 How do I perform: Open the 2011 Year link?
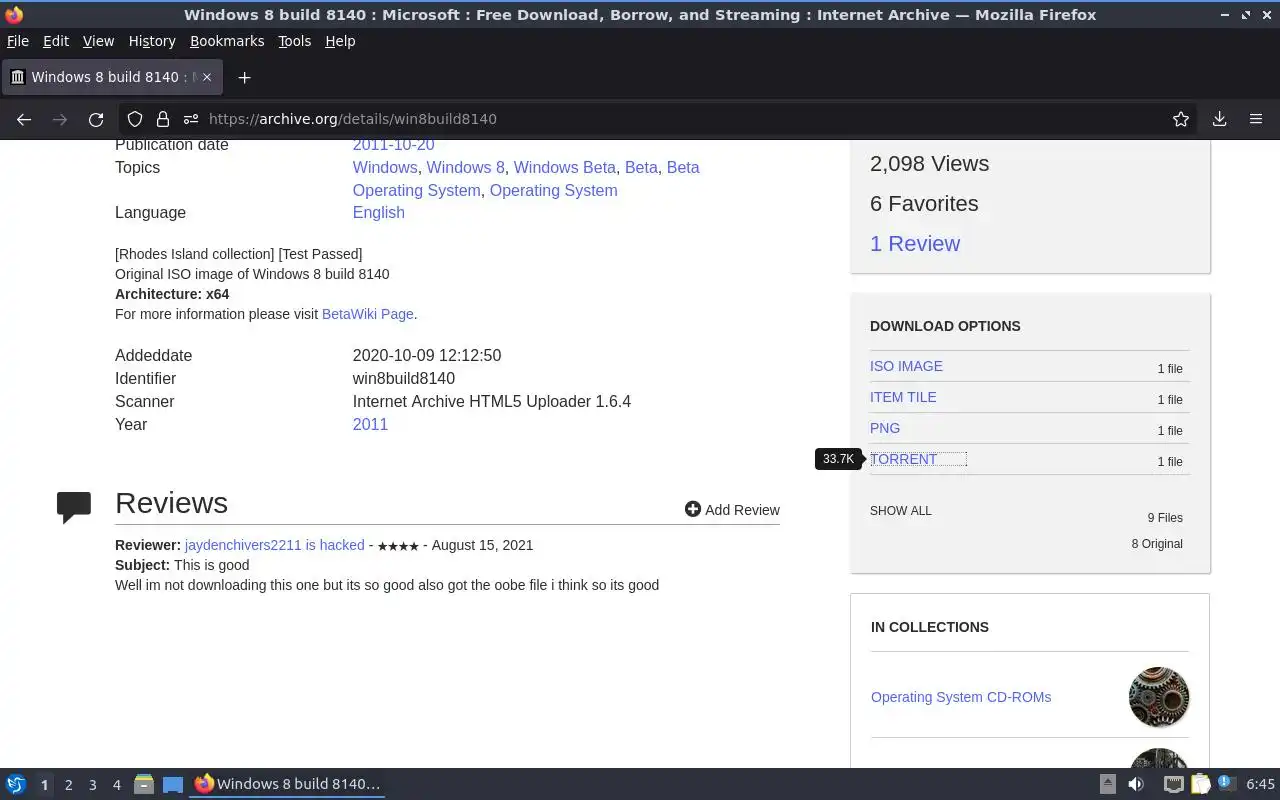click(370, 424)
